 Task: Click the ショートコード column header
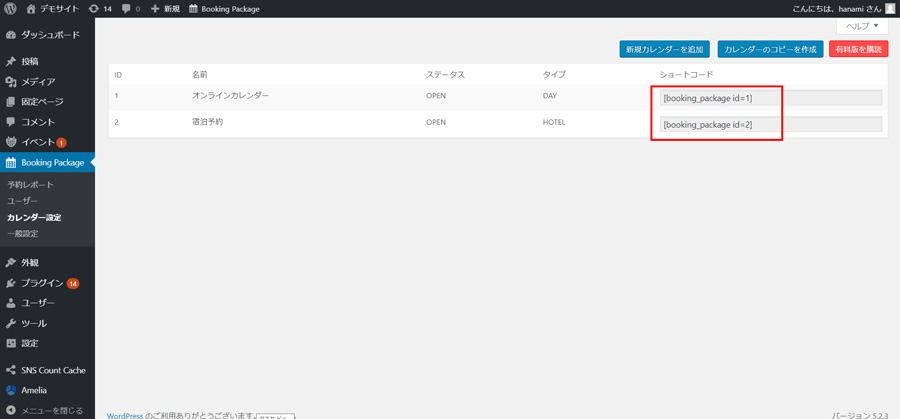pyautogui.click(x=686, y=75)
